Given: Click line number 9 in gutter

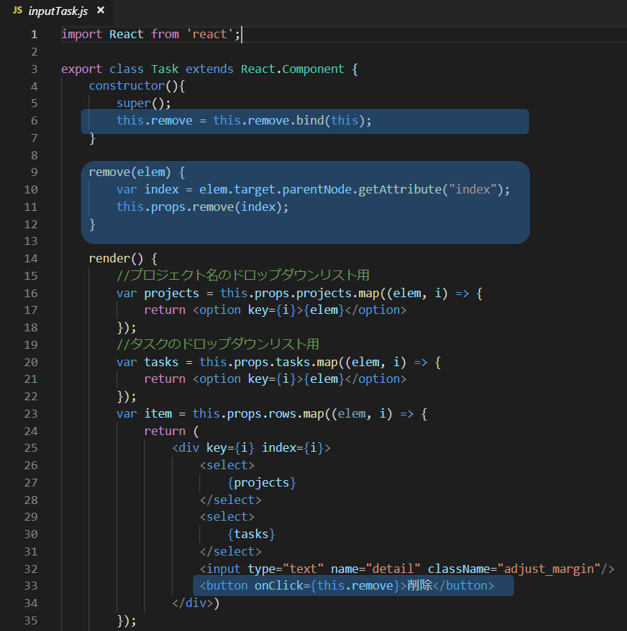Looking at the screenshot, I should tap(34, 173).
